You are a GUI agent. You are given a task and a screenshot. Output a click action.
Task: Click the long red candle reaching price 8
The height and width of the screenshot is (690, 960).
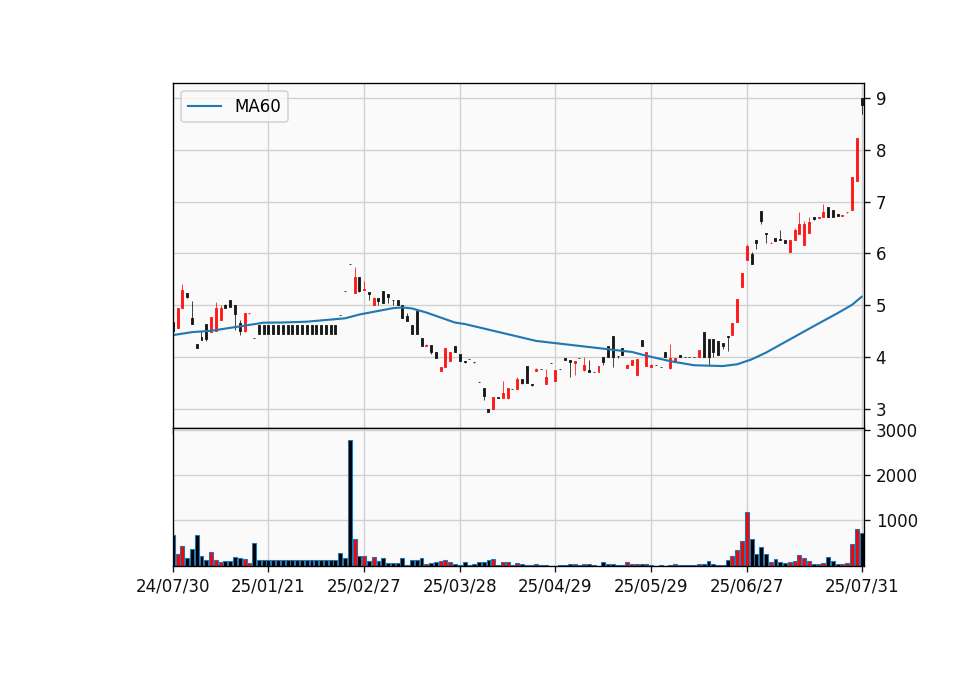click(x=858, y=160)
